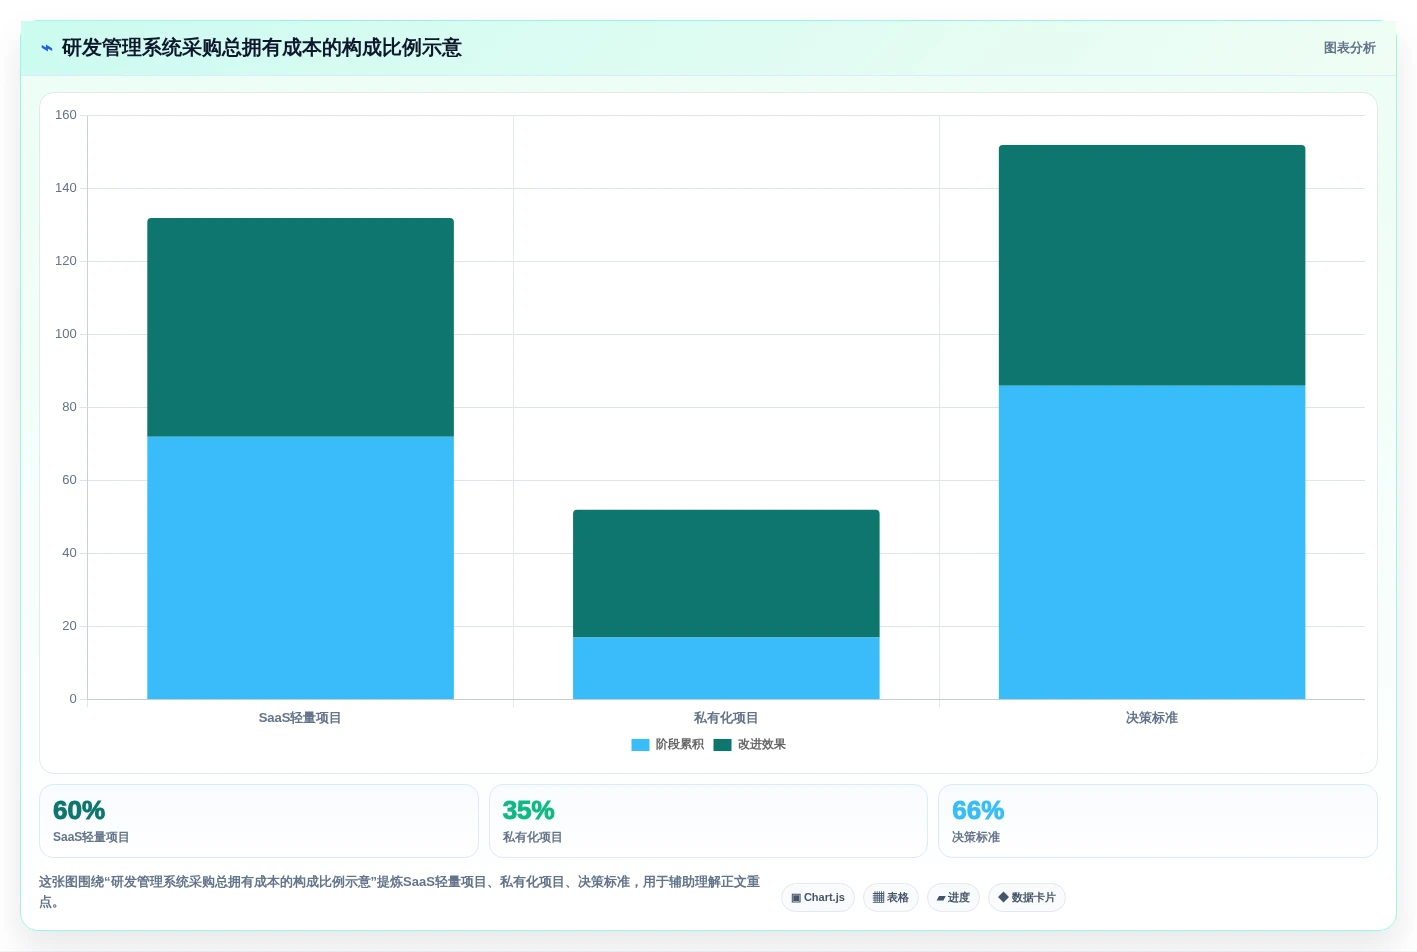Click the SaaS轻量项目 x-axis label

tap(300, 718)
